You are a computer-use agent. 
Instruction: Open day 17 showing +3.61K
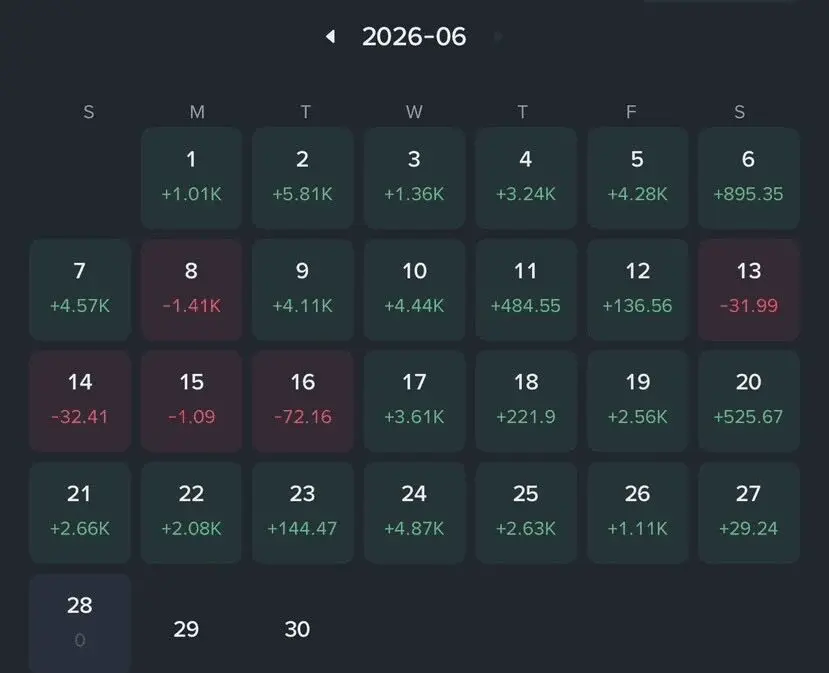(414, 401)
